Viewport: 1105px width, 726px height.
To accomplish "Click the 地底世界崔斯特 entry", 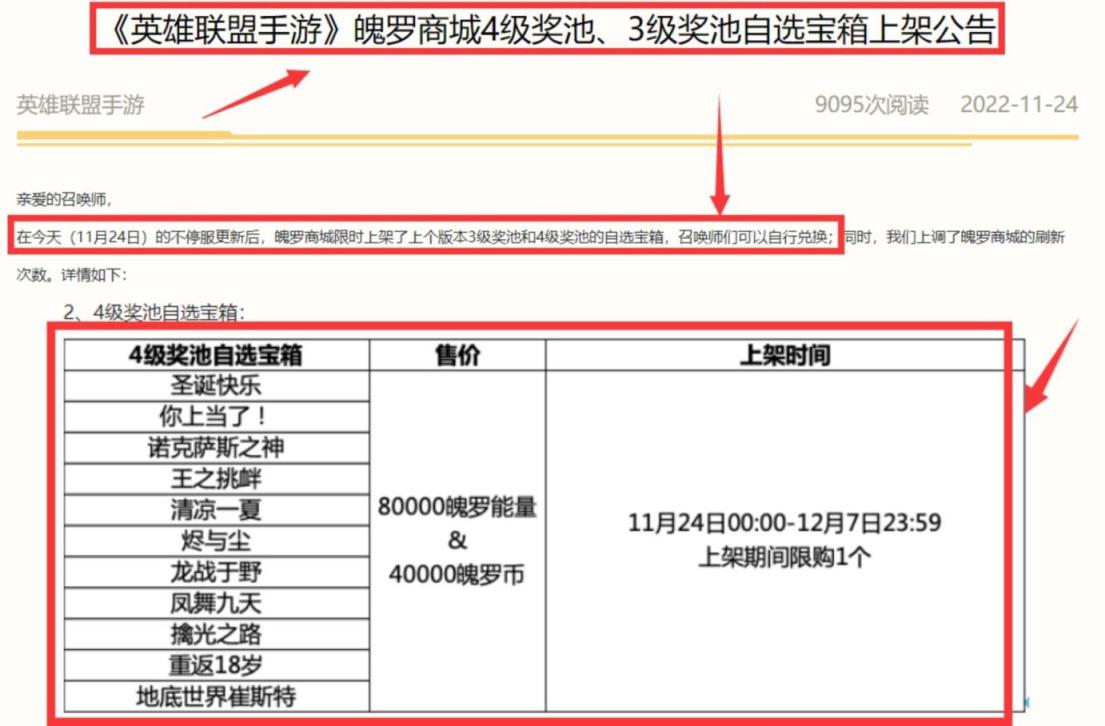I will [x=216, y=696].
